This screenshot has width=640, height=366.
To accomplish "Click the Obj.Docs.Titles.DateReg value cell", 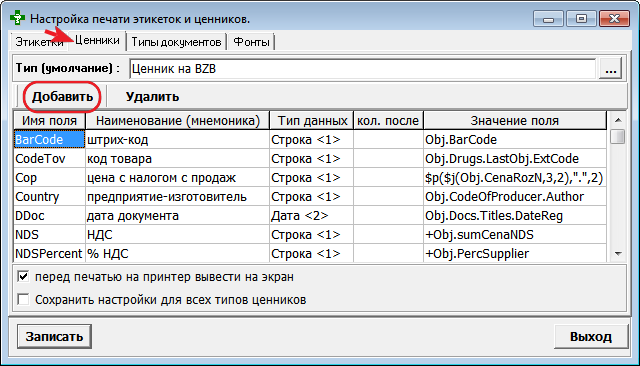I will click(515, 215).
